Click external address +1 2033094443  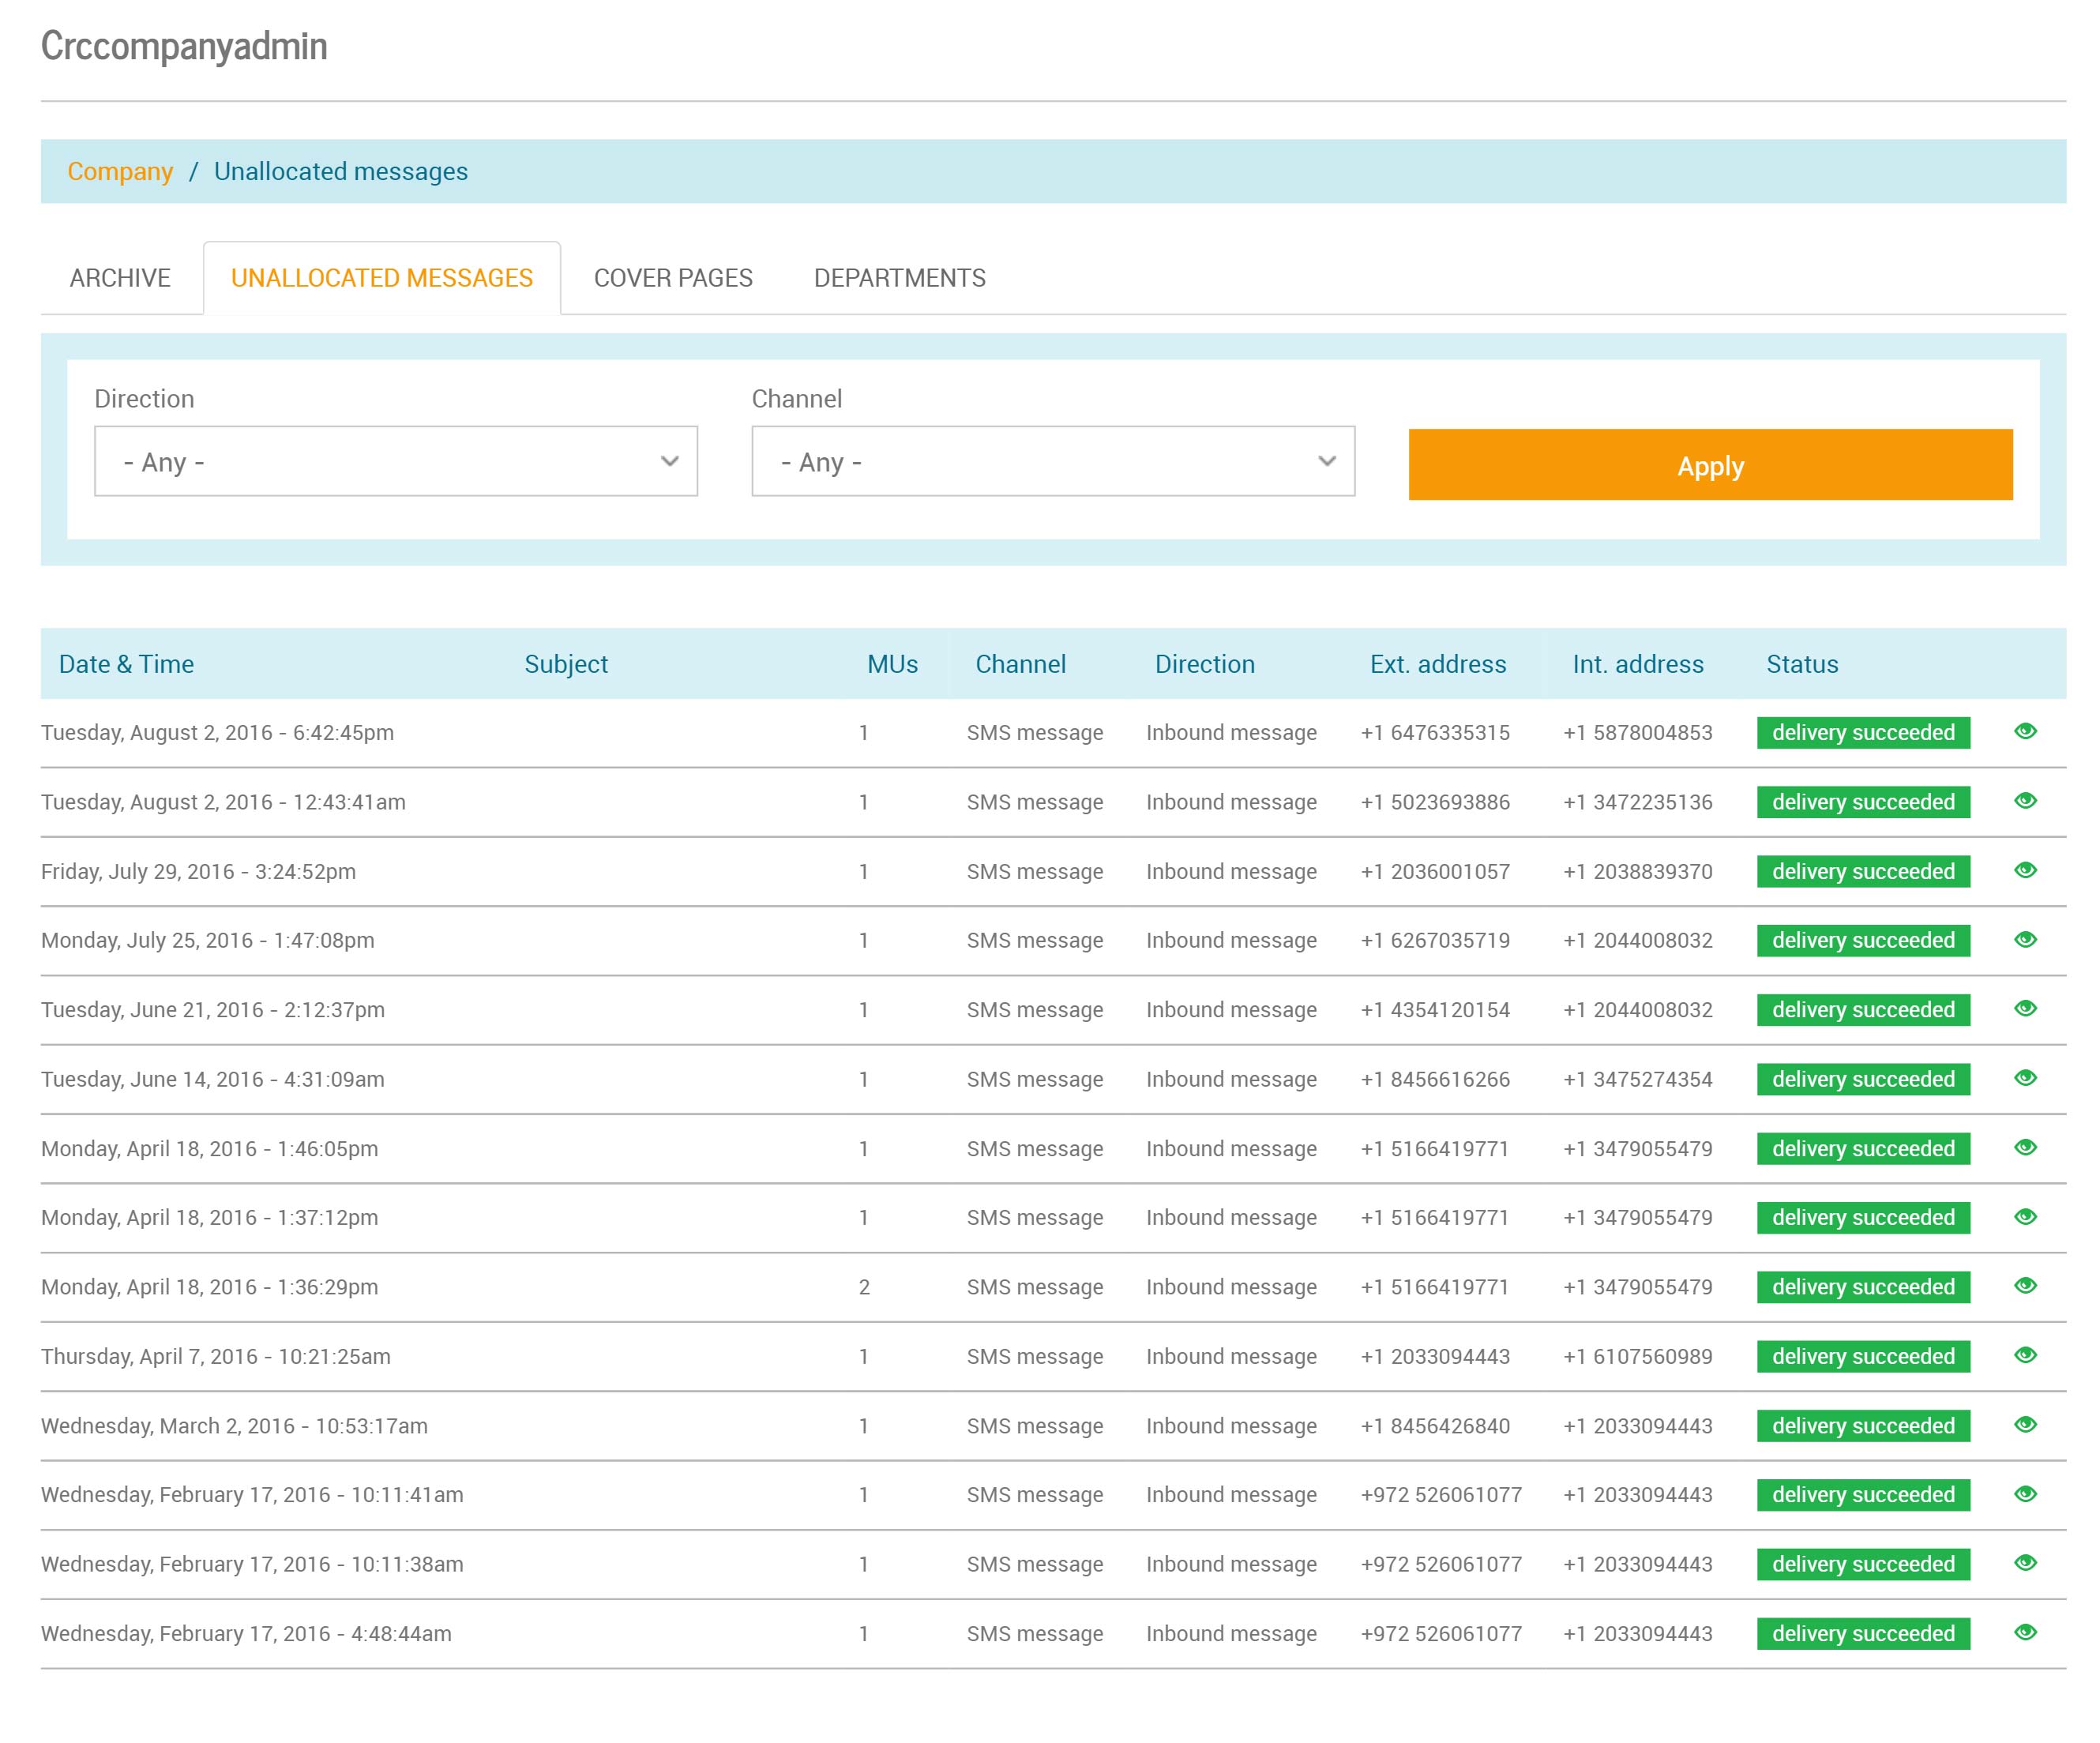tap(1435, 1356)
